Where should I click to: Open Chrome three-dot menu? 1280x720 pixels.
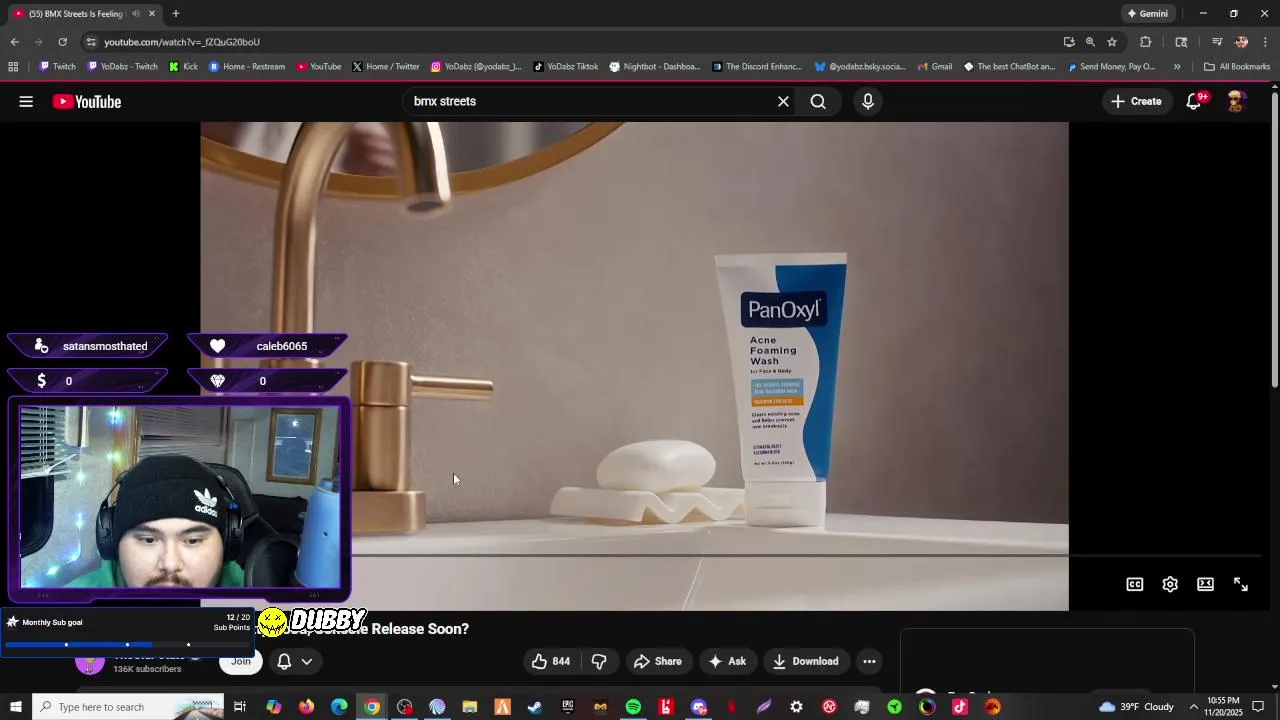[1265, 42]
